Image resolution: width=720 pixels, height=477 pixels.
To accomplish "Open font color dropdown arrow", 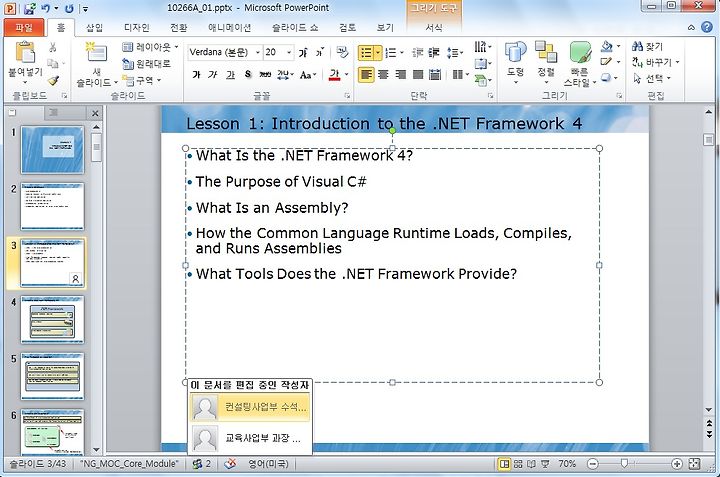I will point(347,74).
